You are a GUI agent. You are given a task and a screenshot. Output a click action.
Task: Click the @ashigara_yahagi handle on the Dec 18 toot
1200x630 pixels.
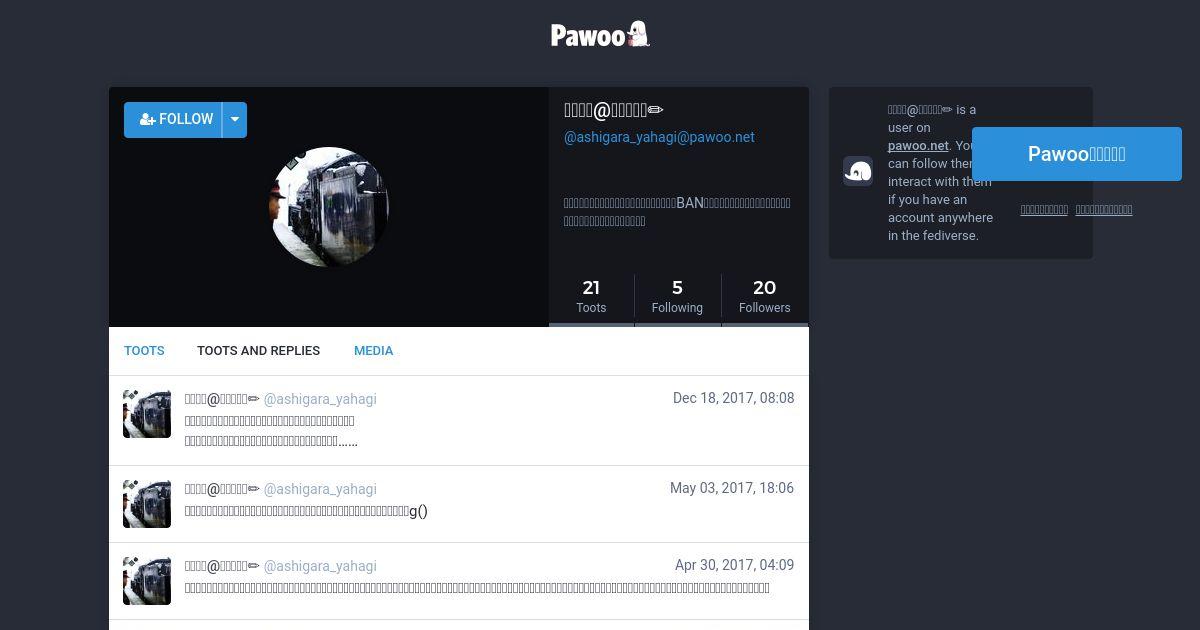[x=320, y=399]
